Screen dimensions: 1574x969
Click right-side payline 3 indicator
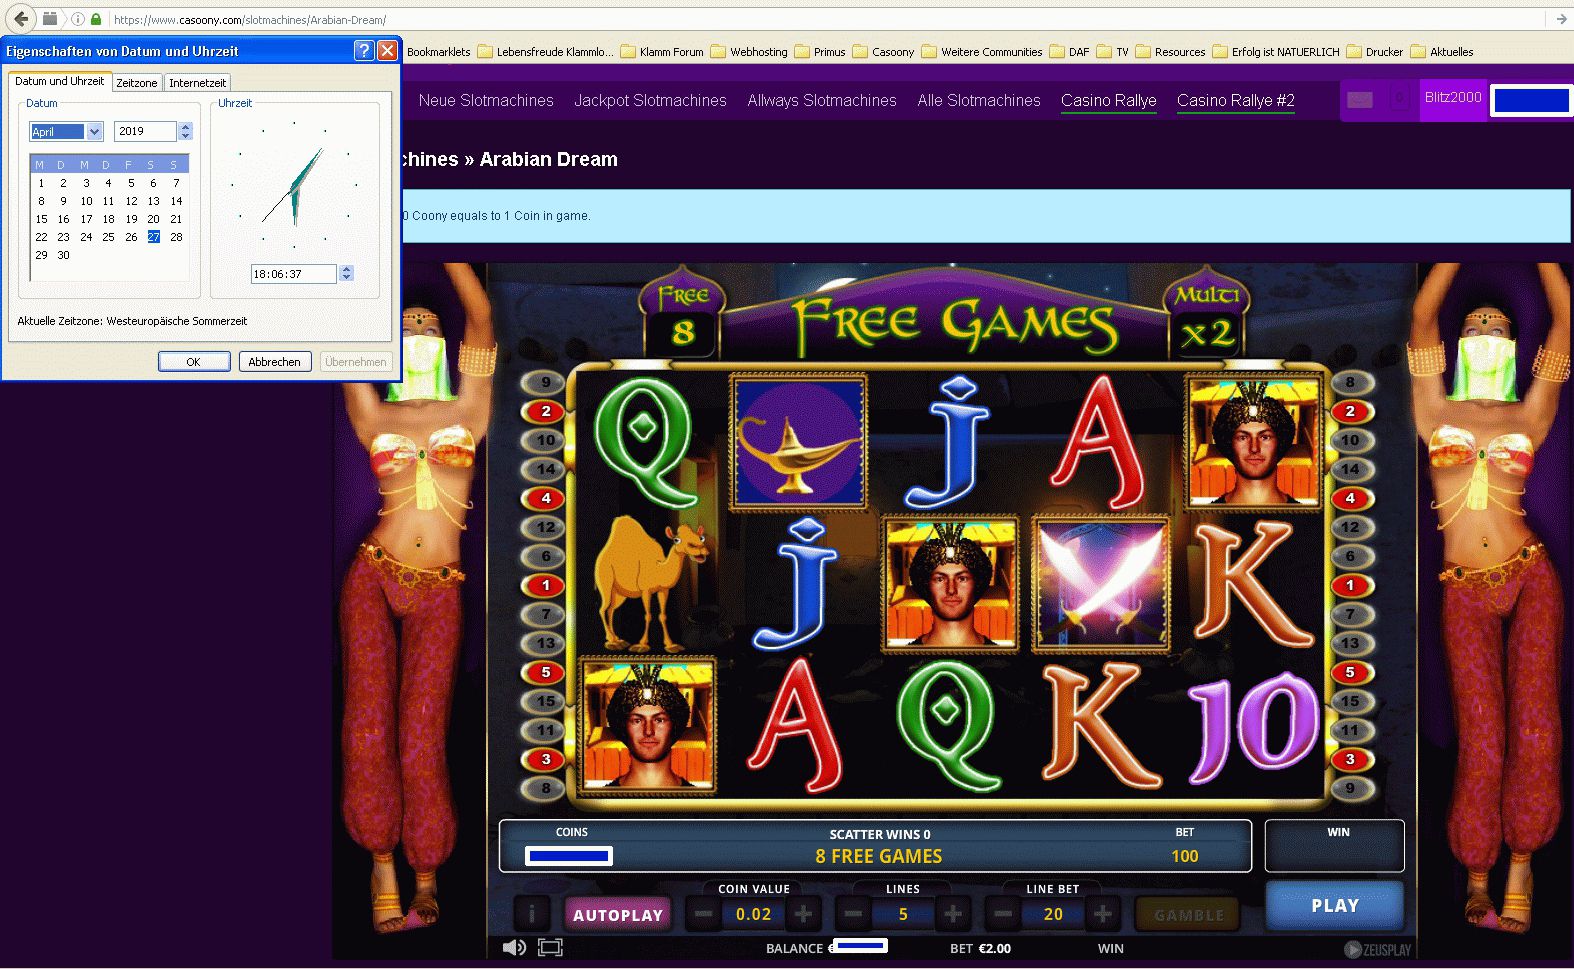click(1350, 759)
